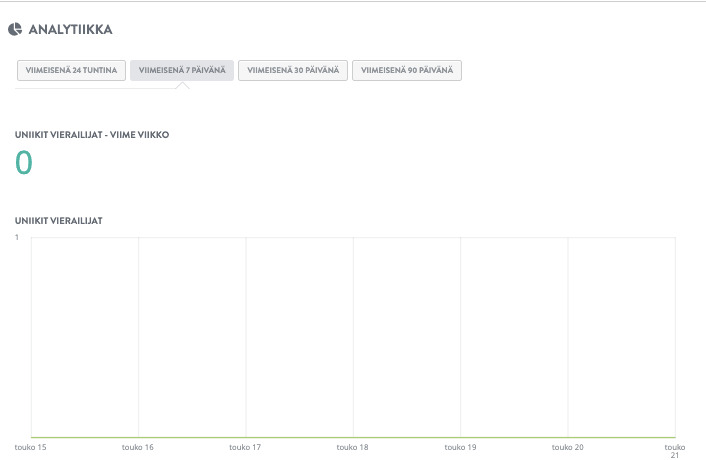706x460 pixels.
Task: Click the Analytiikka heading text
Action: tap(70, 30)
